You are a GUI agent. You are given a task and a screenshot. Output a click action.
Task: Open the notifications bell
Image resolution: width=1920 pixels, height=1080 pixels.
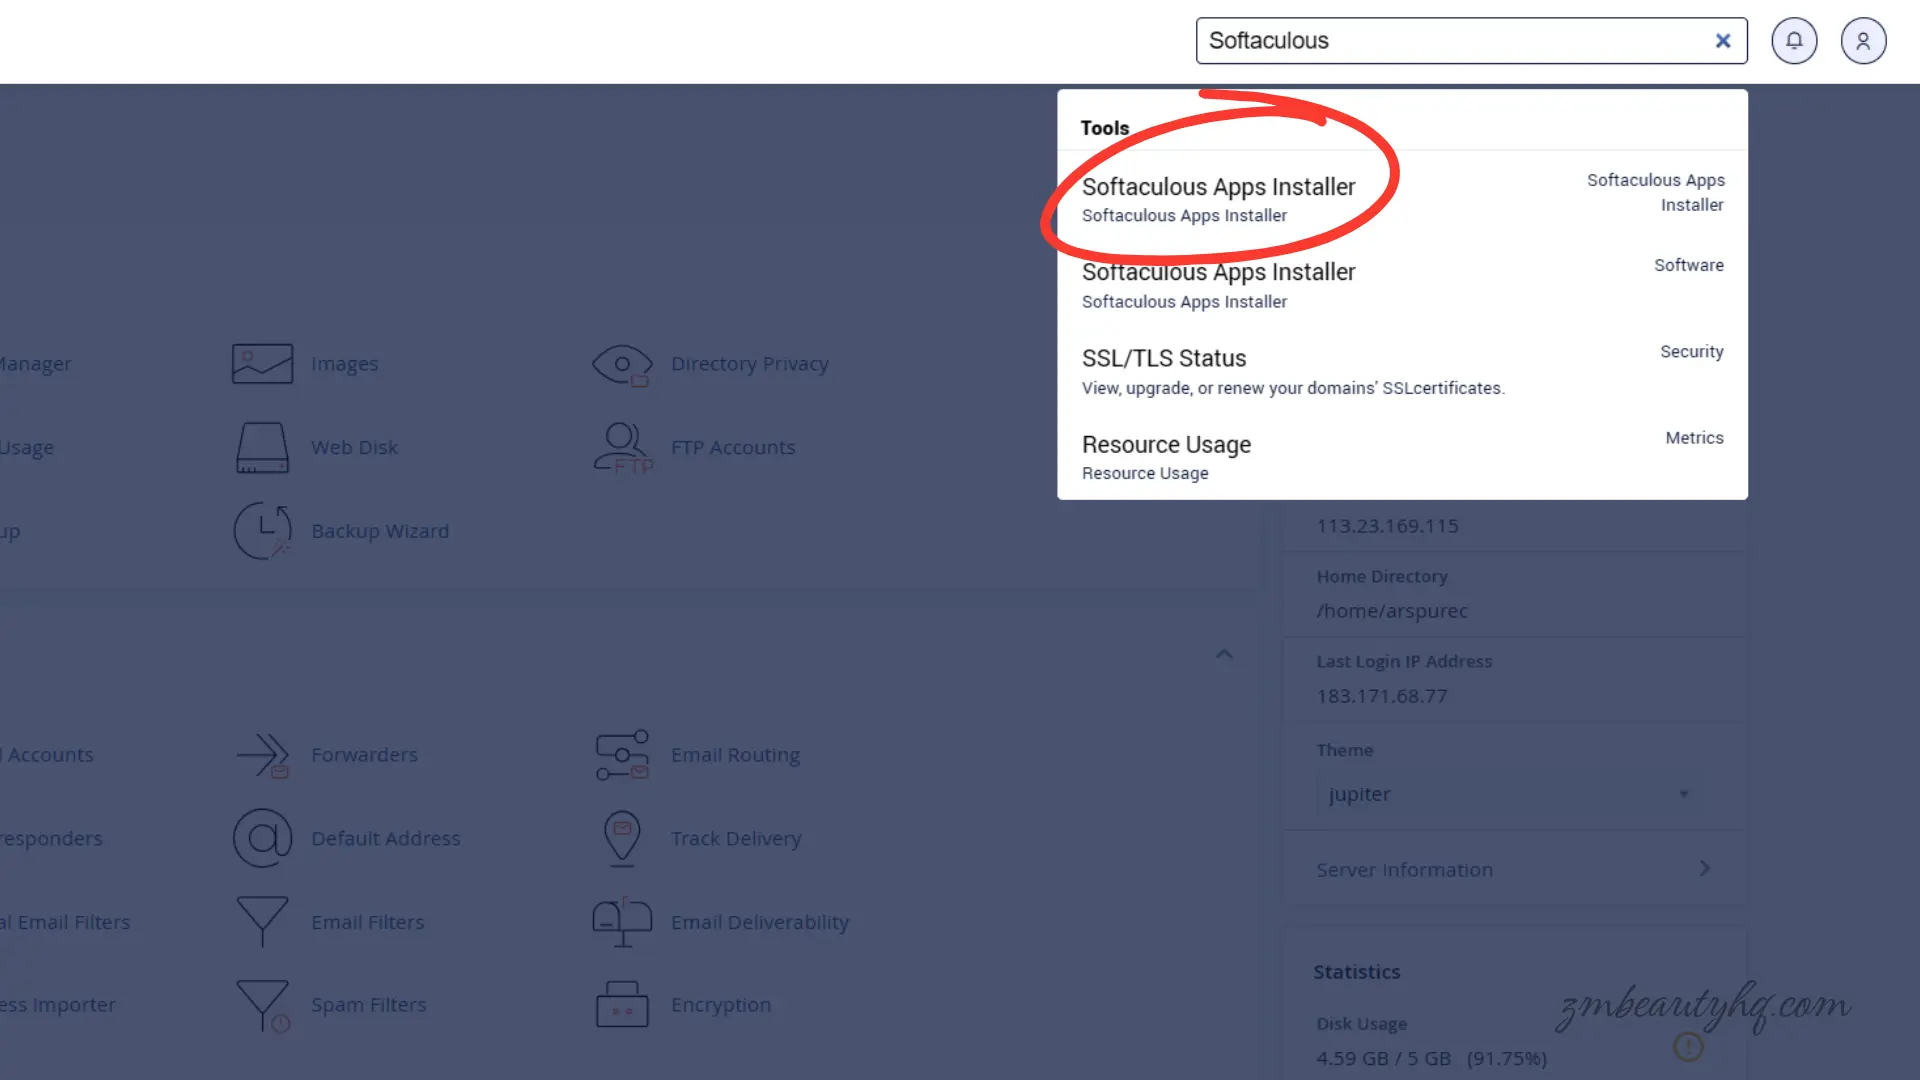click(x=1794, y=41)
